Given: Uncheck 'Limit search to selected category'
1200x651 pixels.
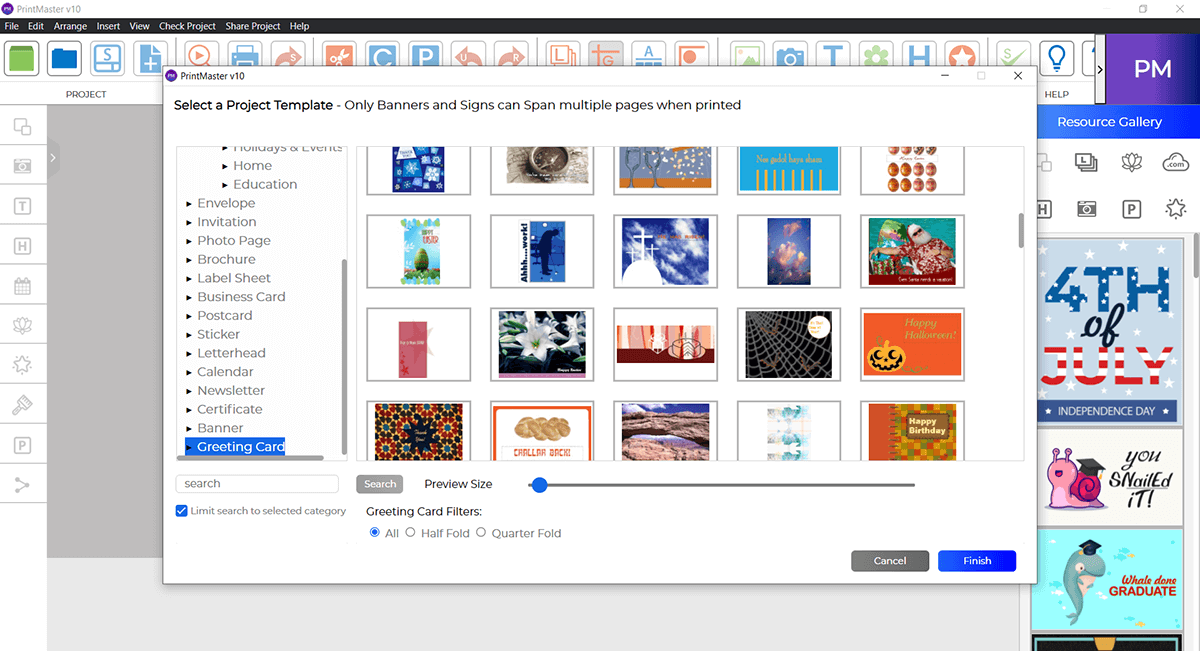Looking at the screenshot, I should (181, 510).
